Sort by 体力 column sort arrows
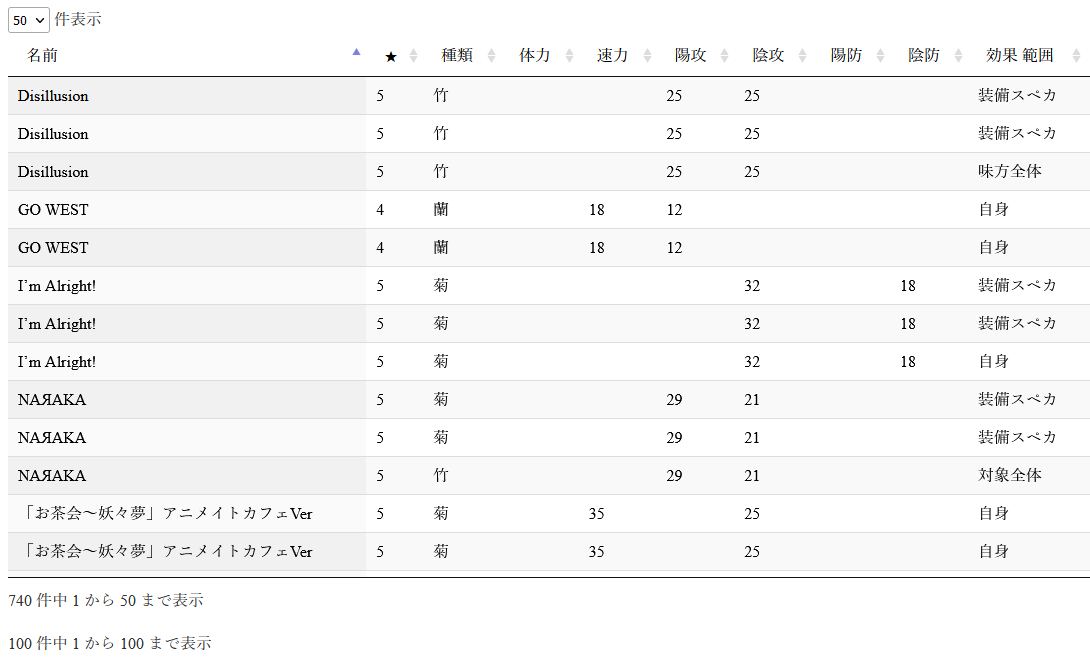1090x663 pixels. (x=569, y=56)
